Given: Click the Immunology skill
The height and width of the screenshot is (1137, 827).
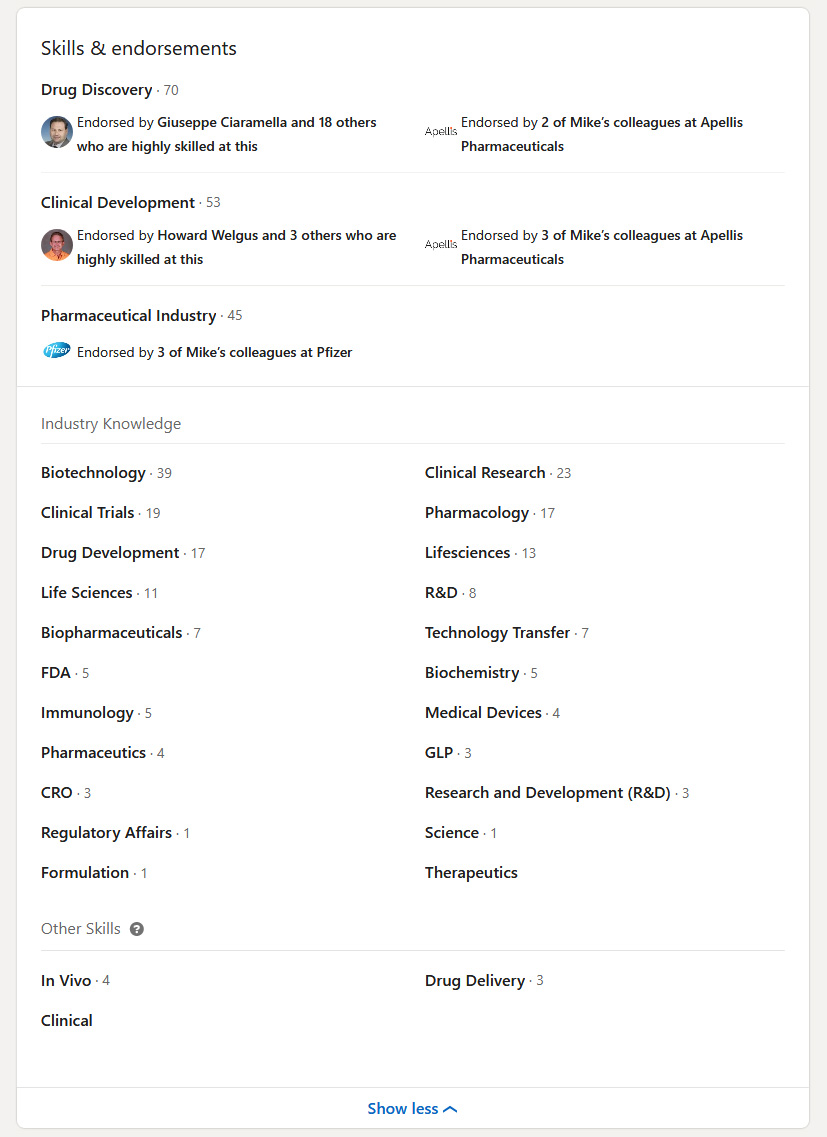Looking at the screenshot, I should coord(87,712).
